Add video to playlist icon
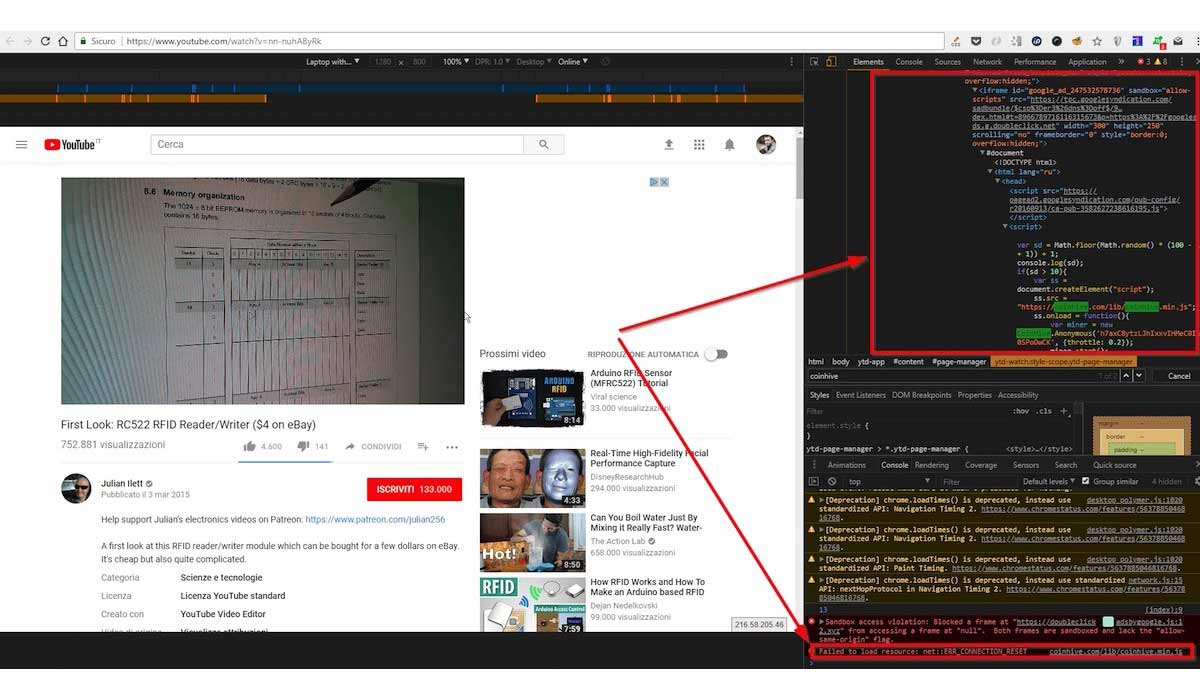The width and height of the screenshot is (1200, 700). click(x=423, y=447)
